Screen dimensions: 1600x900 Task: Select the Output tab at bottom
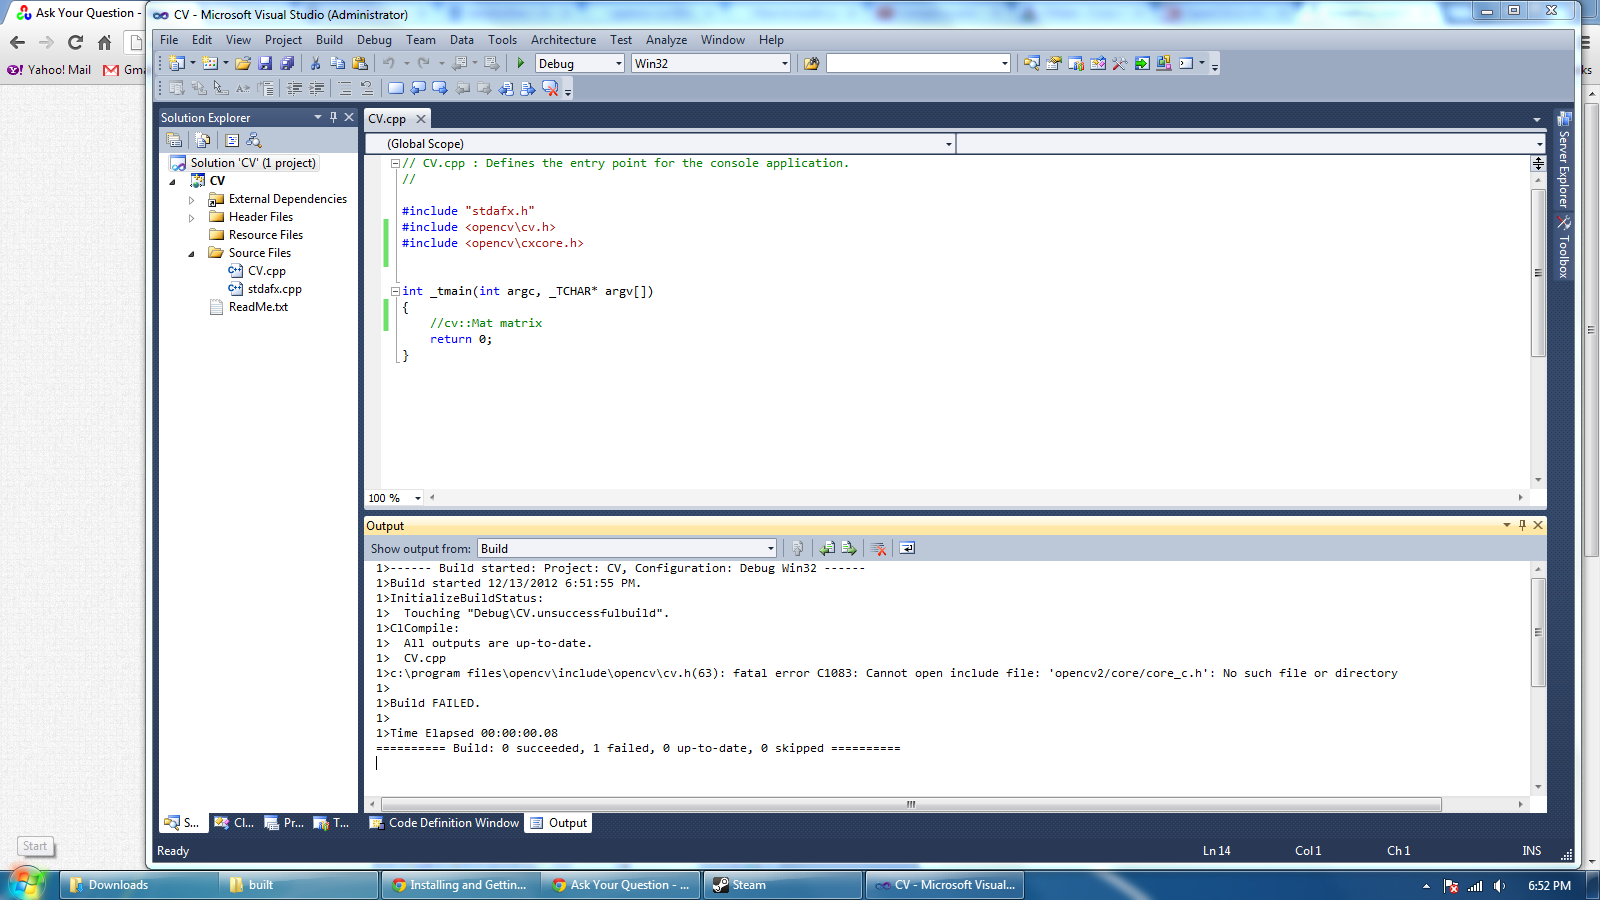[x=559, y=823]
